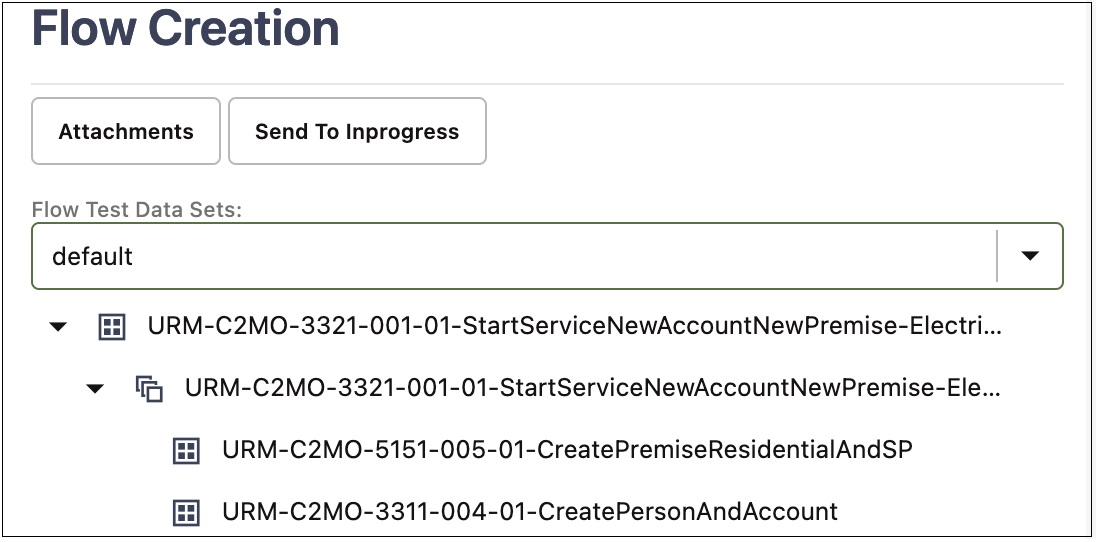Viewport: 1096px width, 542px height.
Task: Click vertical separator beside the dropdown caret
Action: pyautogui.click(x=997, y=256)
